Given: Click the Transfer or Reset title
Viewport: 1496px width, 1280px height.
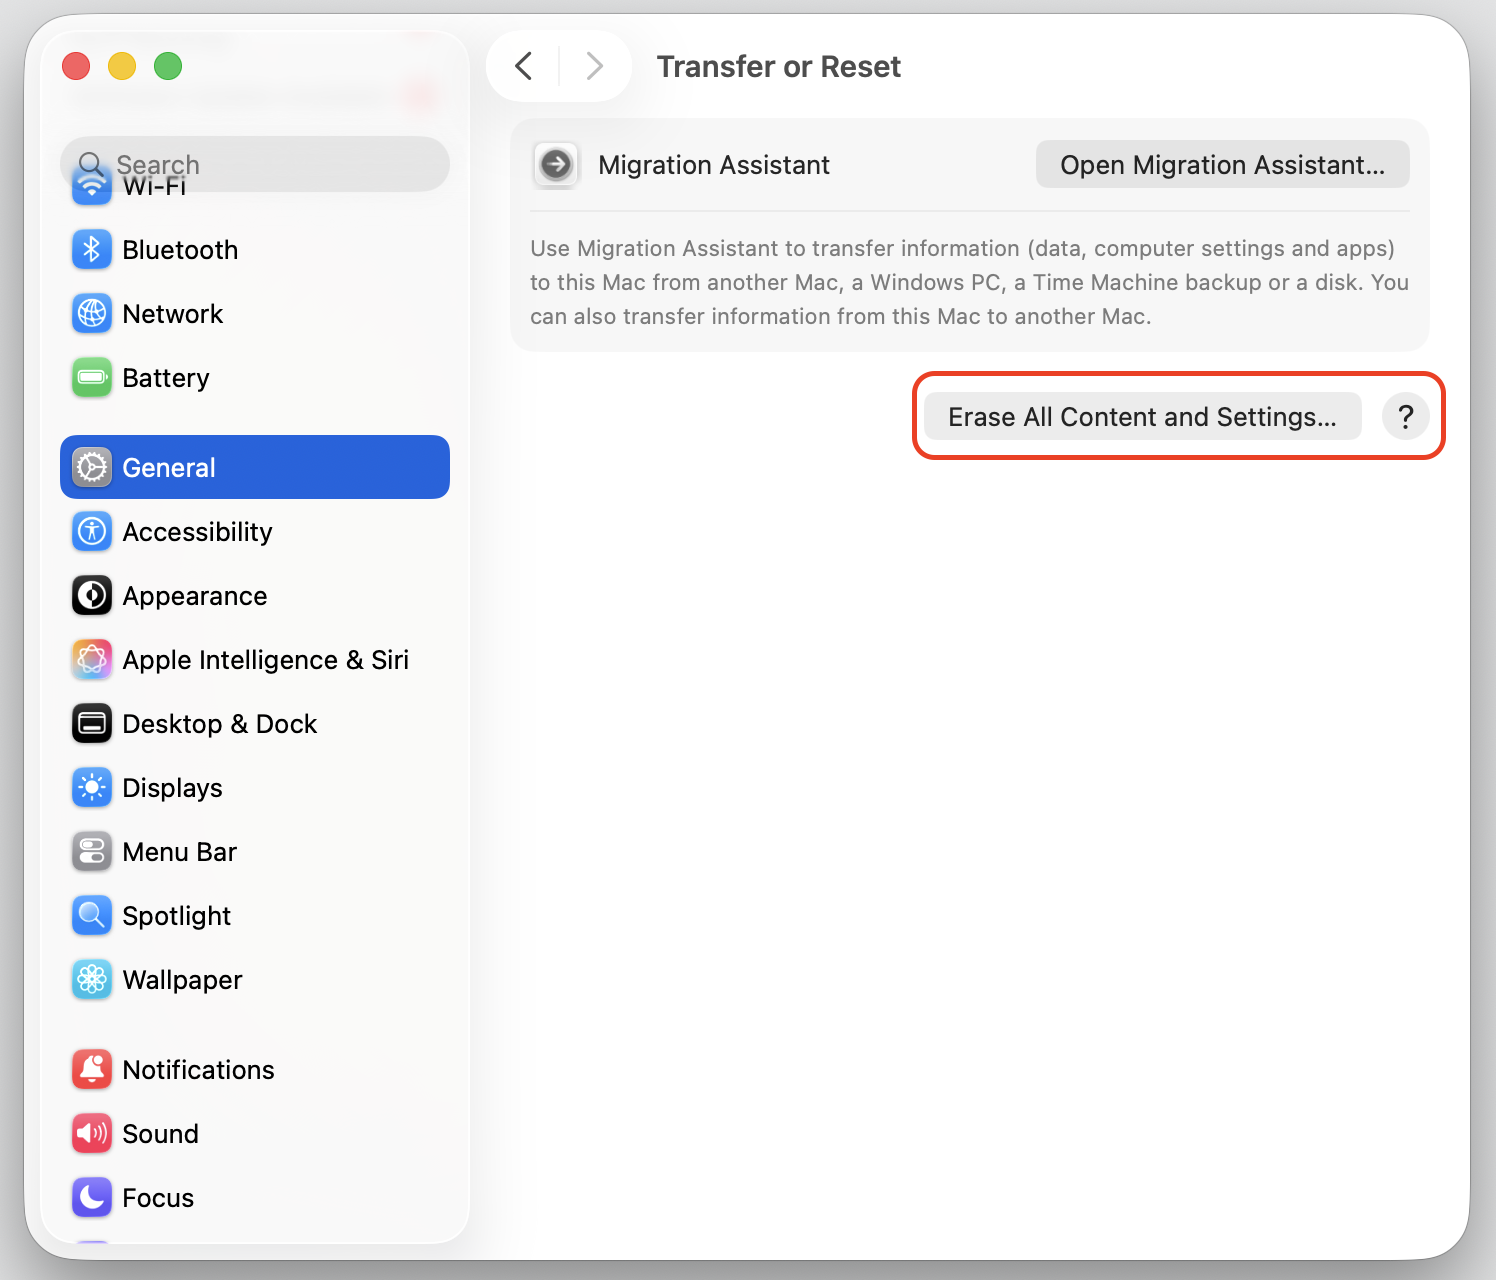Looking at the screenshot, I should click(x=778, y=67).
